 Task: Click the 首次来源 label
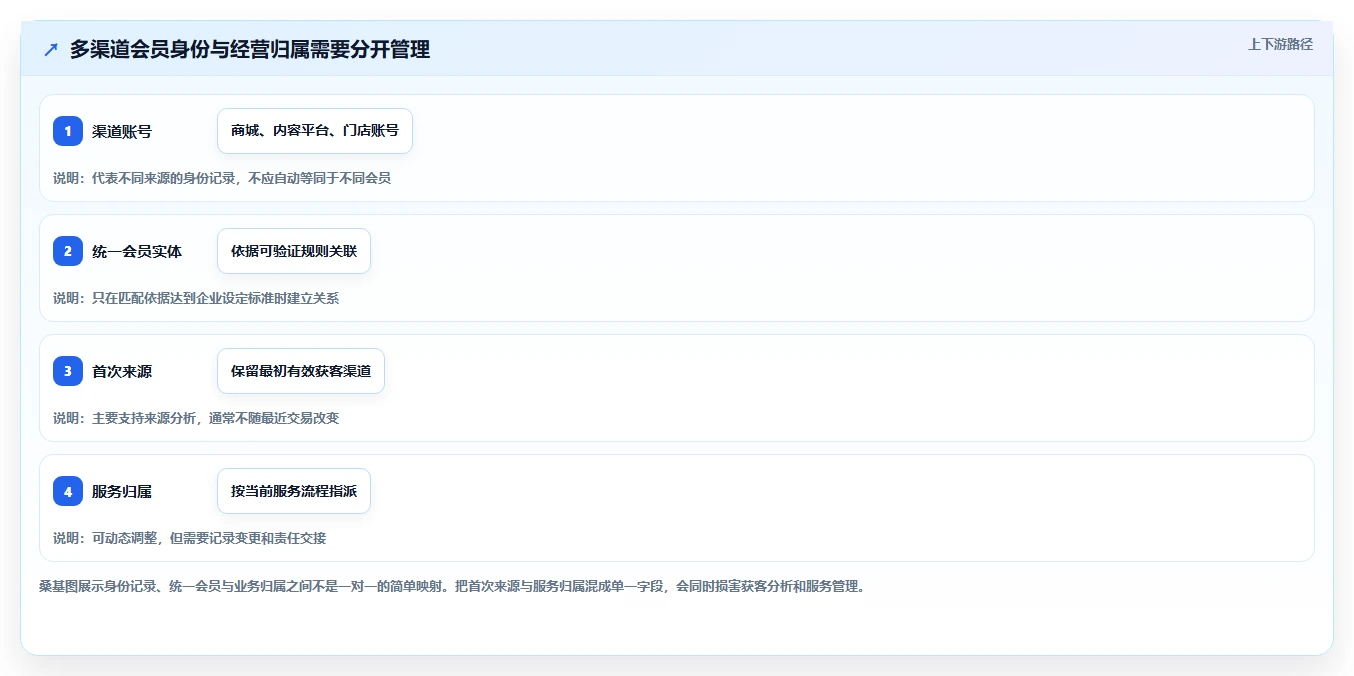click(122, 371)
